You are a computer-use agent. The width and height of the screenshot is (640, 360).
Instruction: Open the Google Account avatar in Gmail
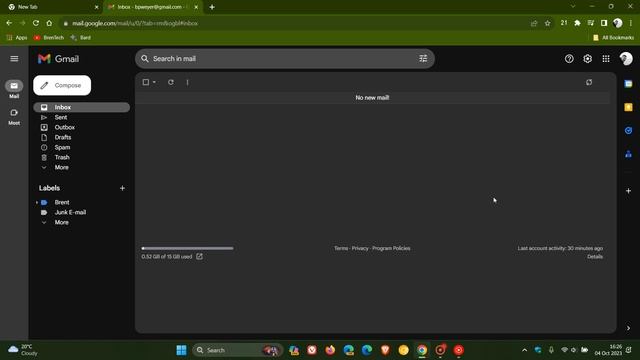626,59
